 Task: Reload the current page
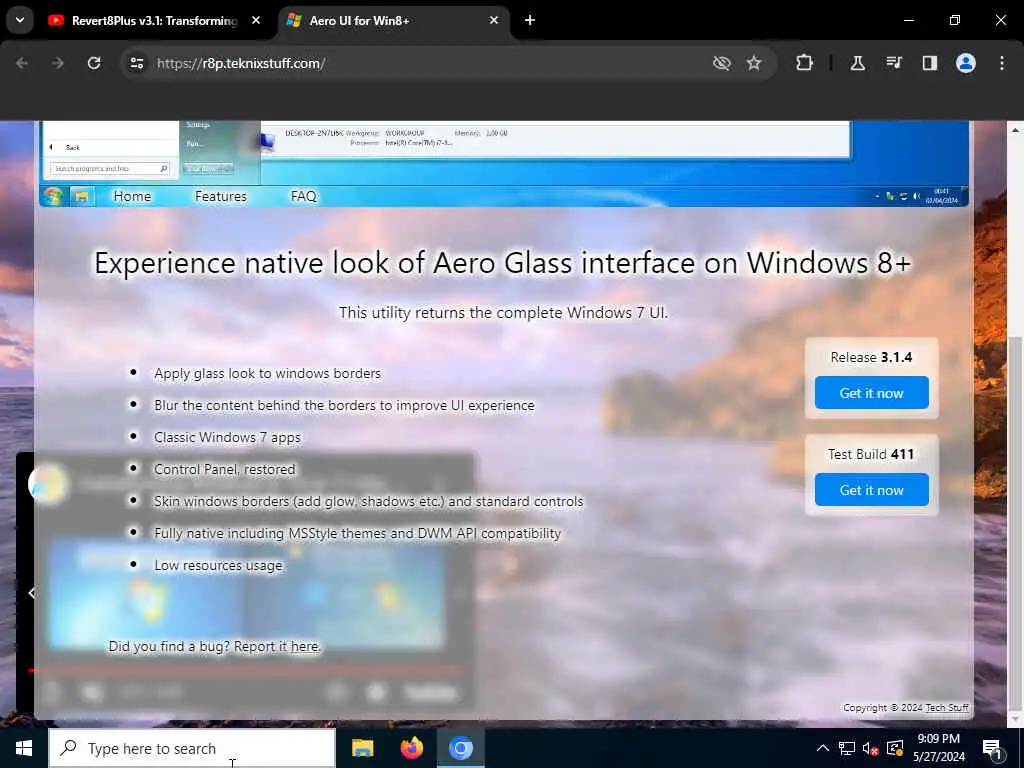94,63
